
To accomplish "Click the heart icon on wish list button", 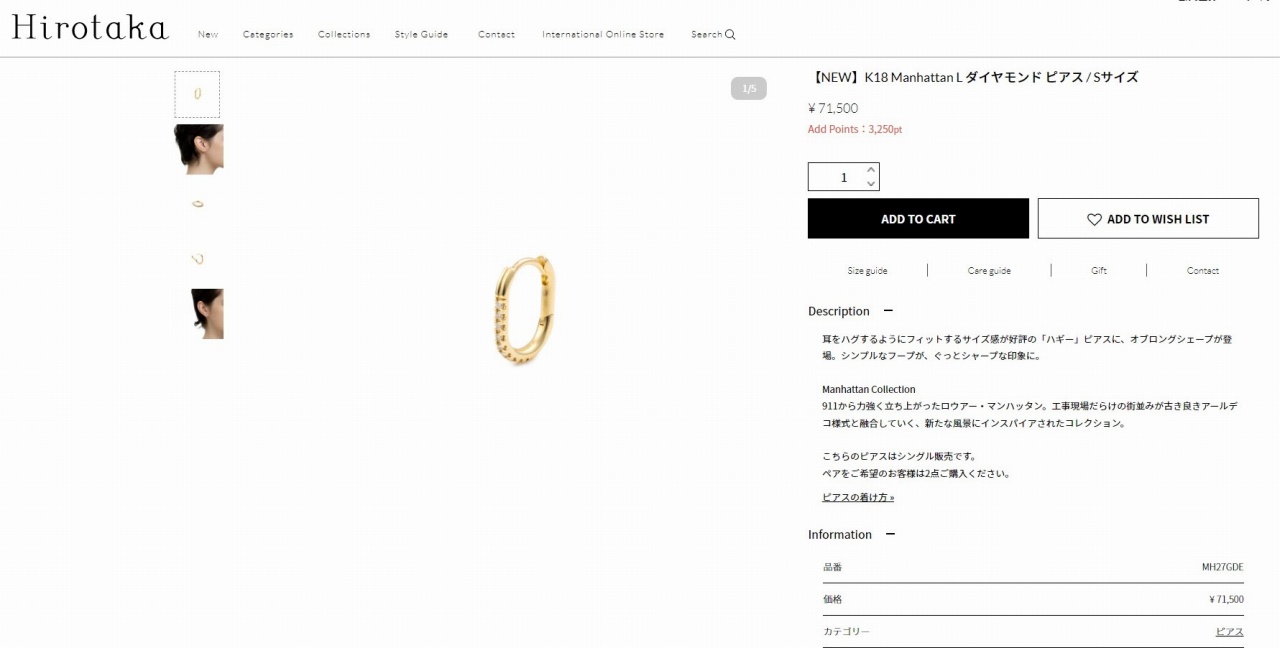I will tap(1094, 219).
